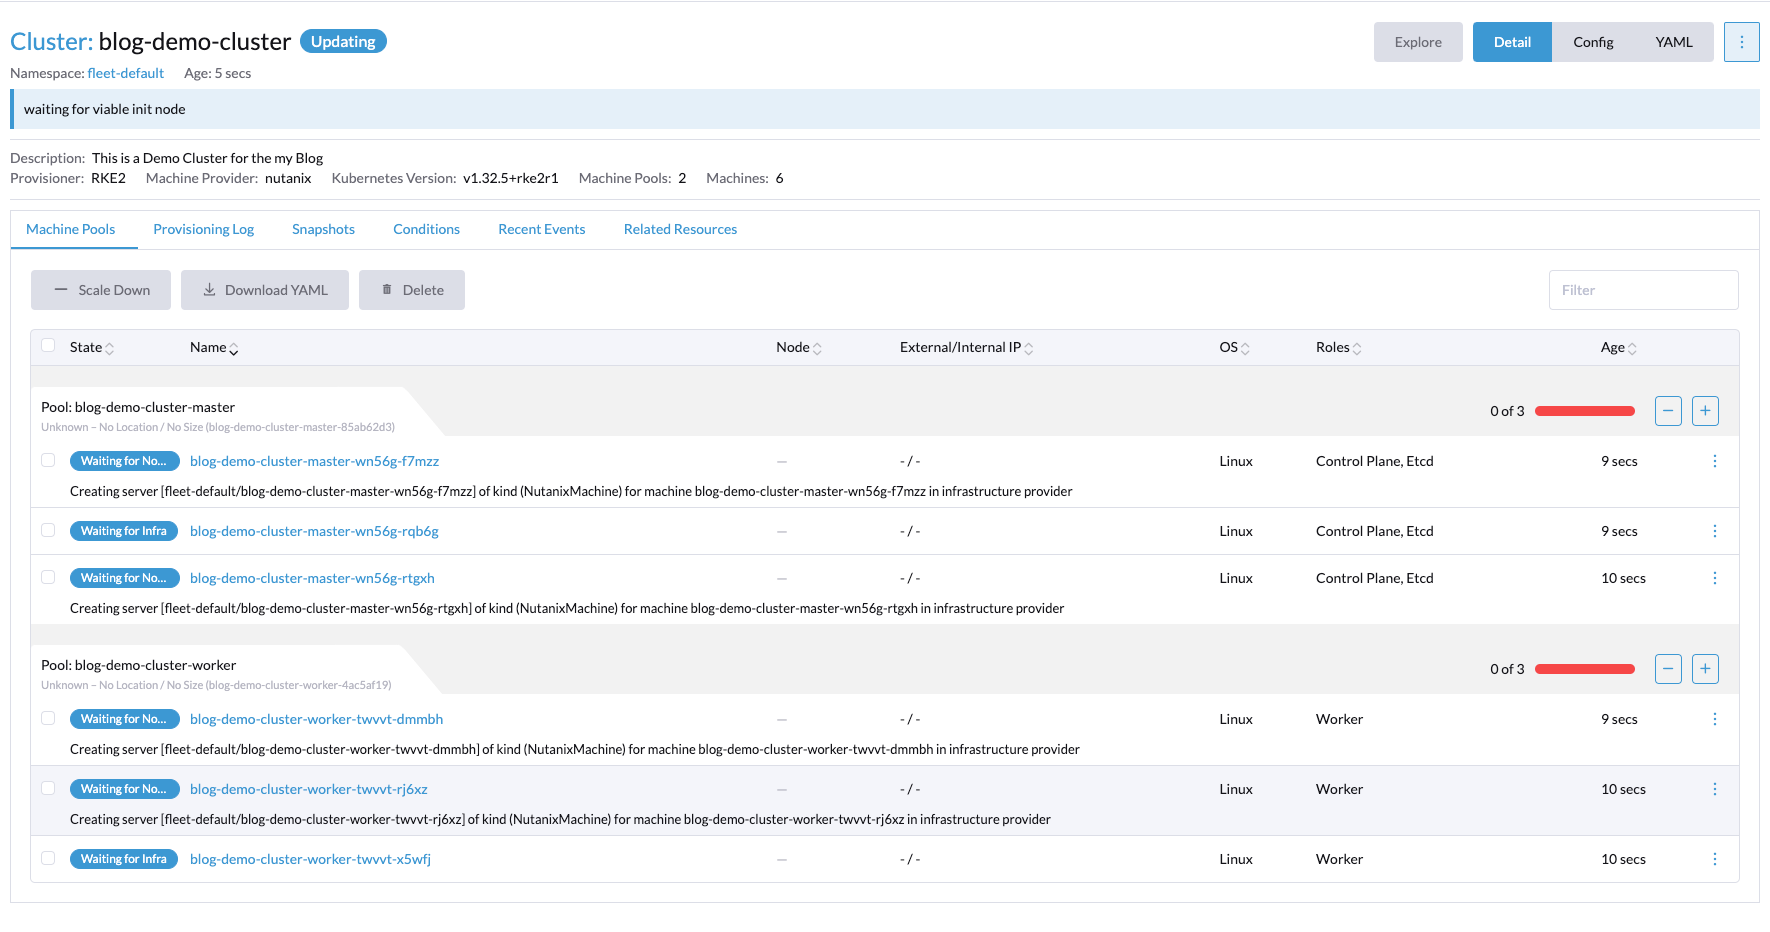The width and height of the screenshot is (1770, 932).
Task: Focus the Filter input field
Action: pyautogui.click(x=1643, y=290)
